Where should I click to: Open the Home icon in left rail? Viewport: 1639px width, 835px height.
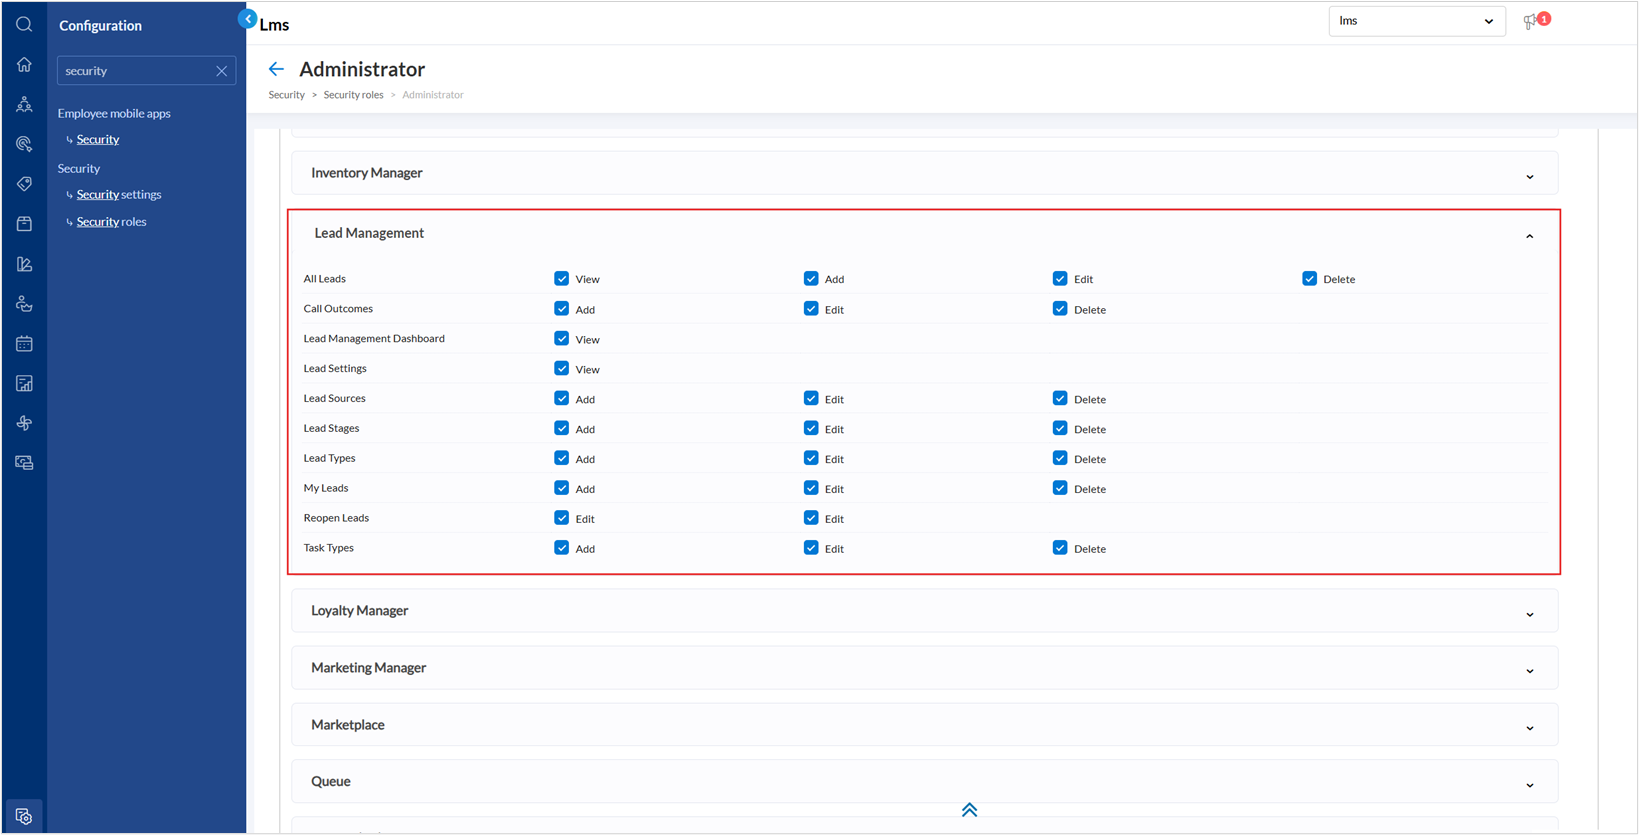24,65
